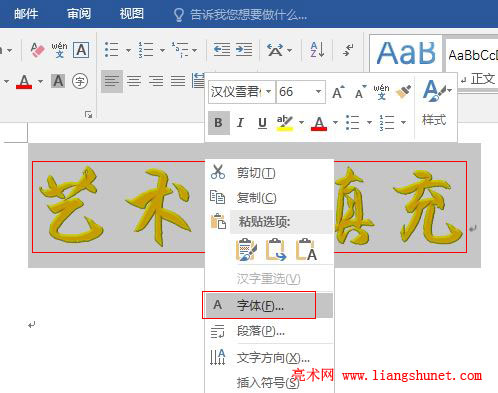Viewport: 498px width, 393px height.
Task: Apply red font color in mini toolbar
Action: [319, 123]
